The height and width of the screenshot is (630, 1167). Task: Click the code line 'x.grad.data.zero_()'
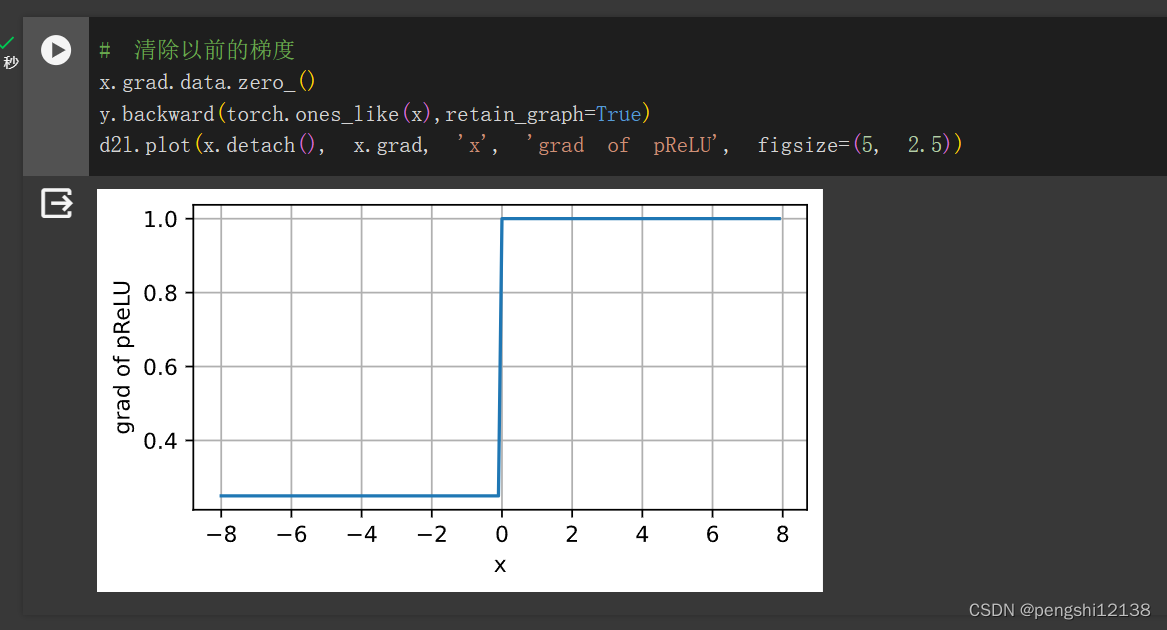pos(208,81)
